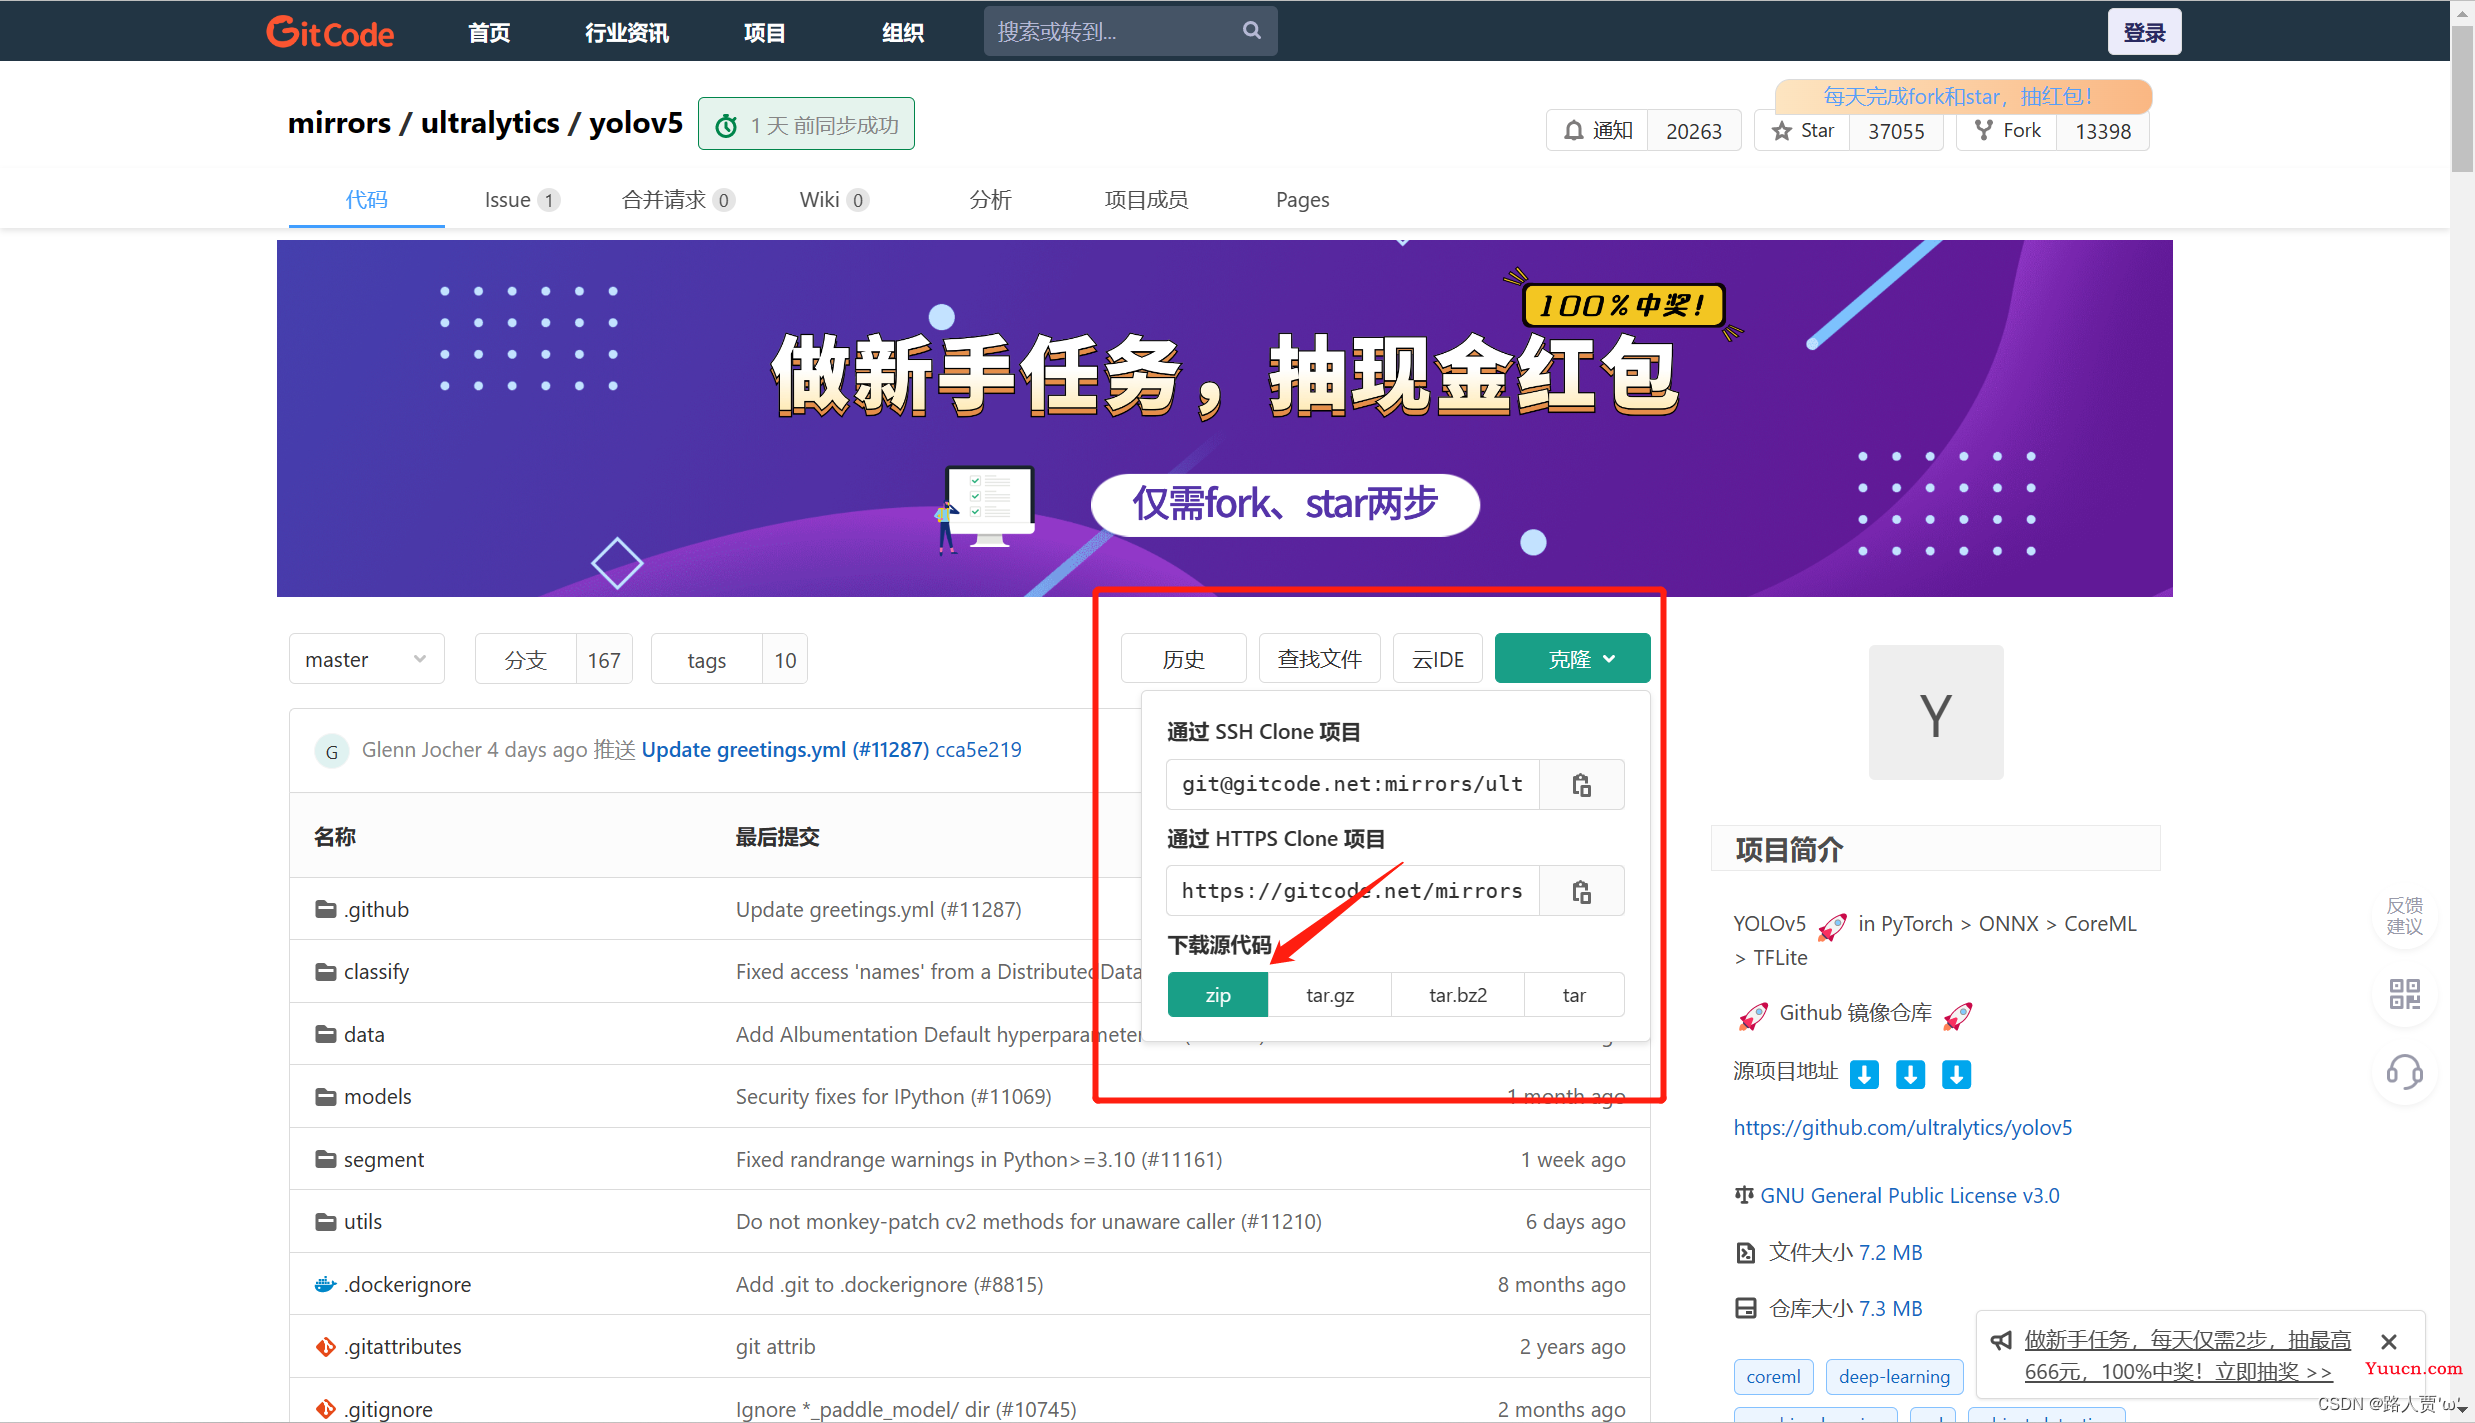Copy the HTTPS clone URL

click(1581, 891)
